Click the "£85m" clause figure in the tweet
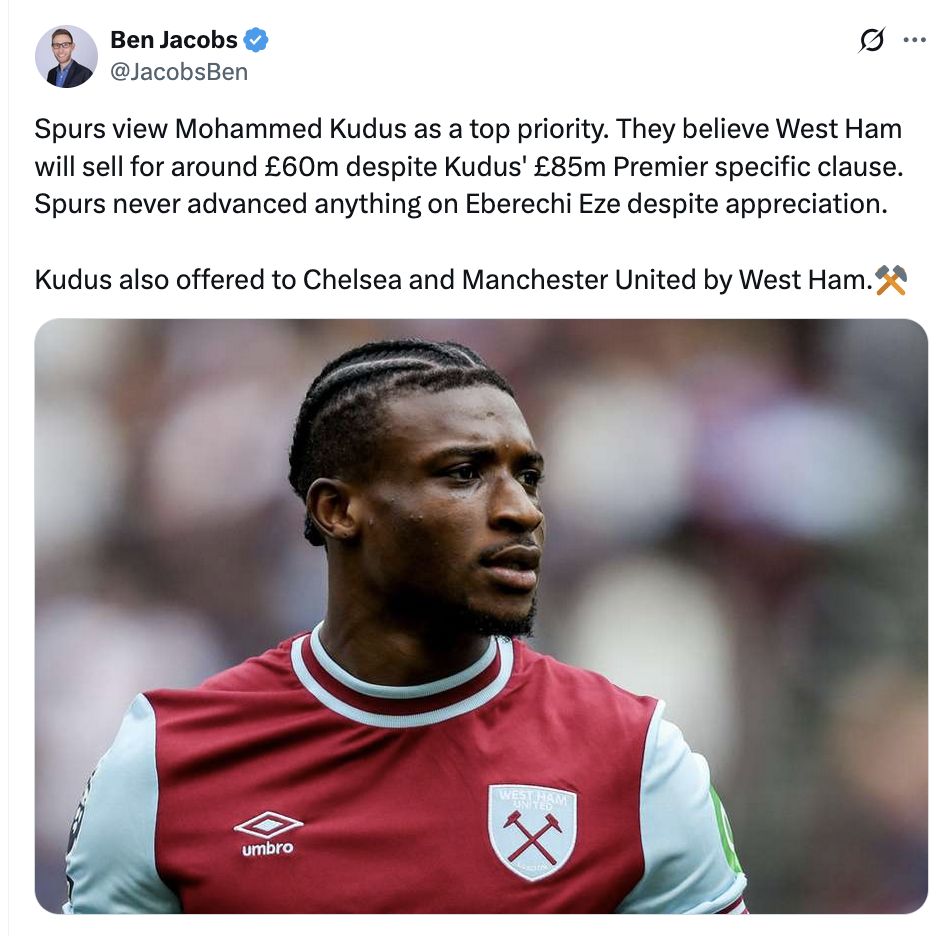The height and width of the screenshot is (936, 950). pos(570,167)
